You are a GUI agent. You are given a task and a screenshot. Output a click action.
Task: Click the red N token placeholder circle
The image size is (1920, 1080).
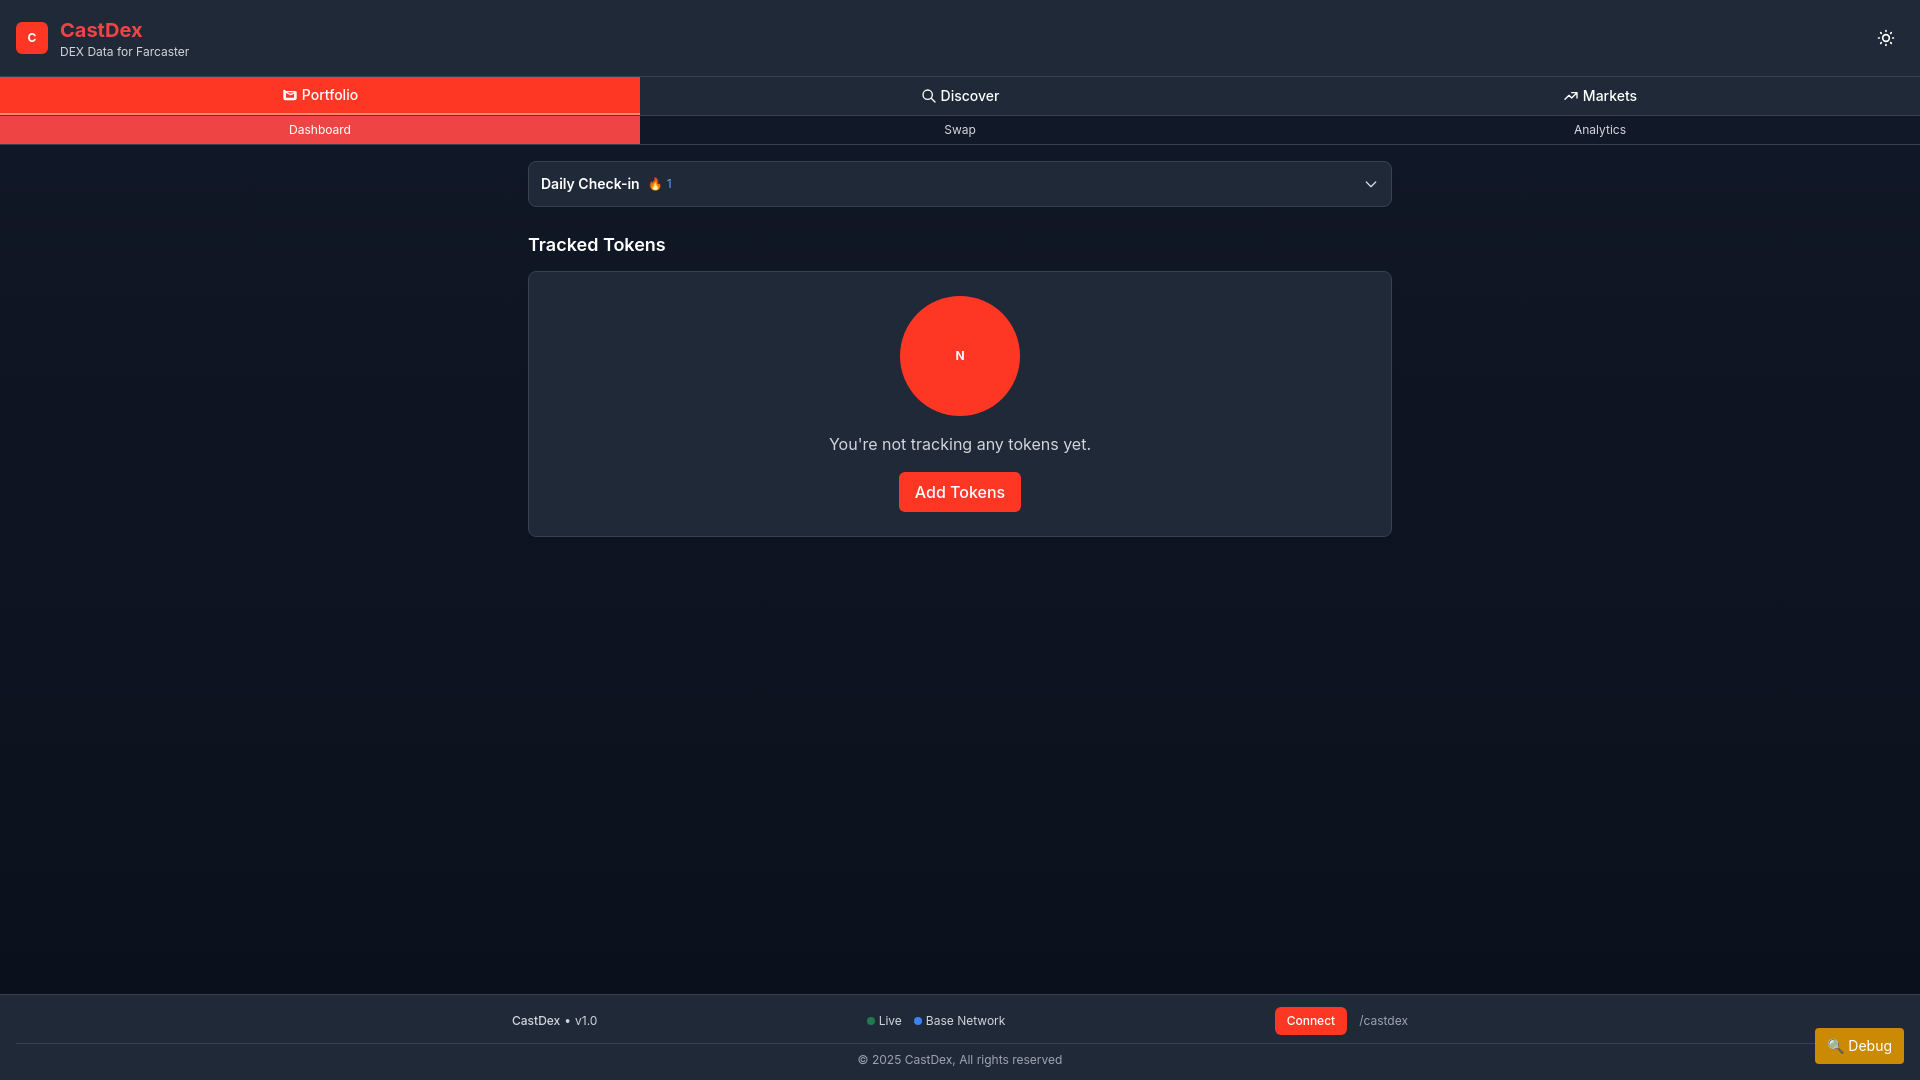click(960, 356)
